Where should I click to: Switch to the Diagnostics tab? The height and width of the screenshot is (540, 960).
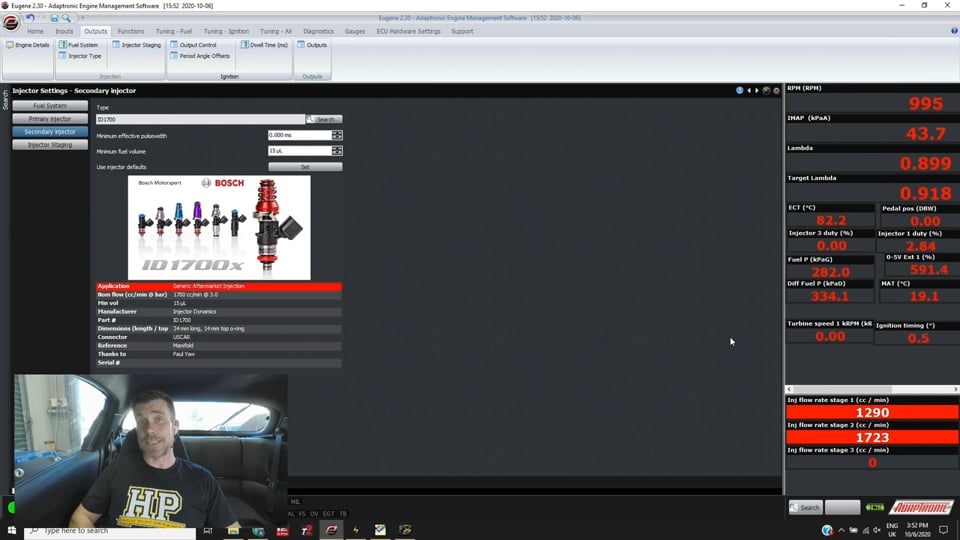tap(318, 31)
